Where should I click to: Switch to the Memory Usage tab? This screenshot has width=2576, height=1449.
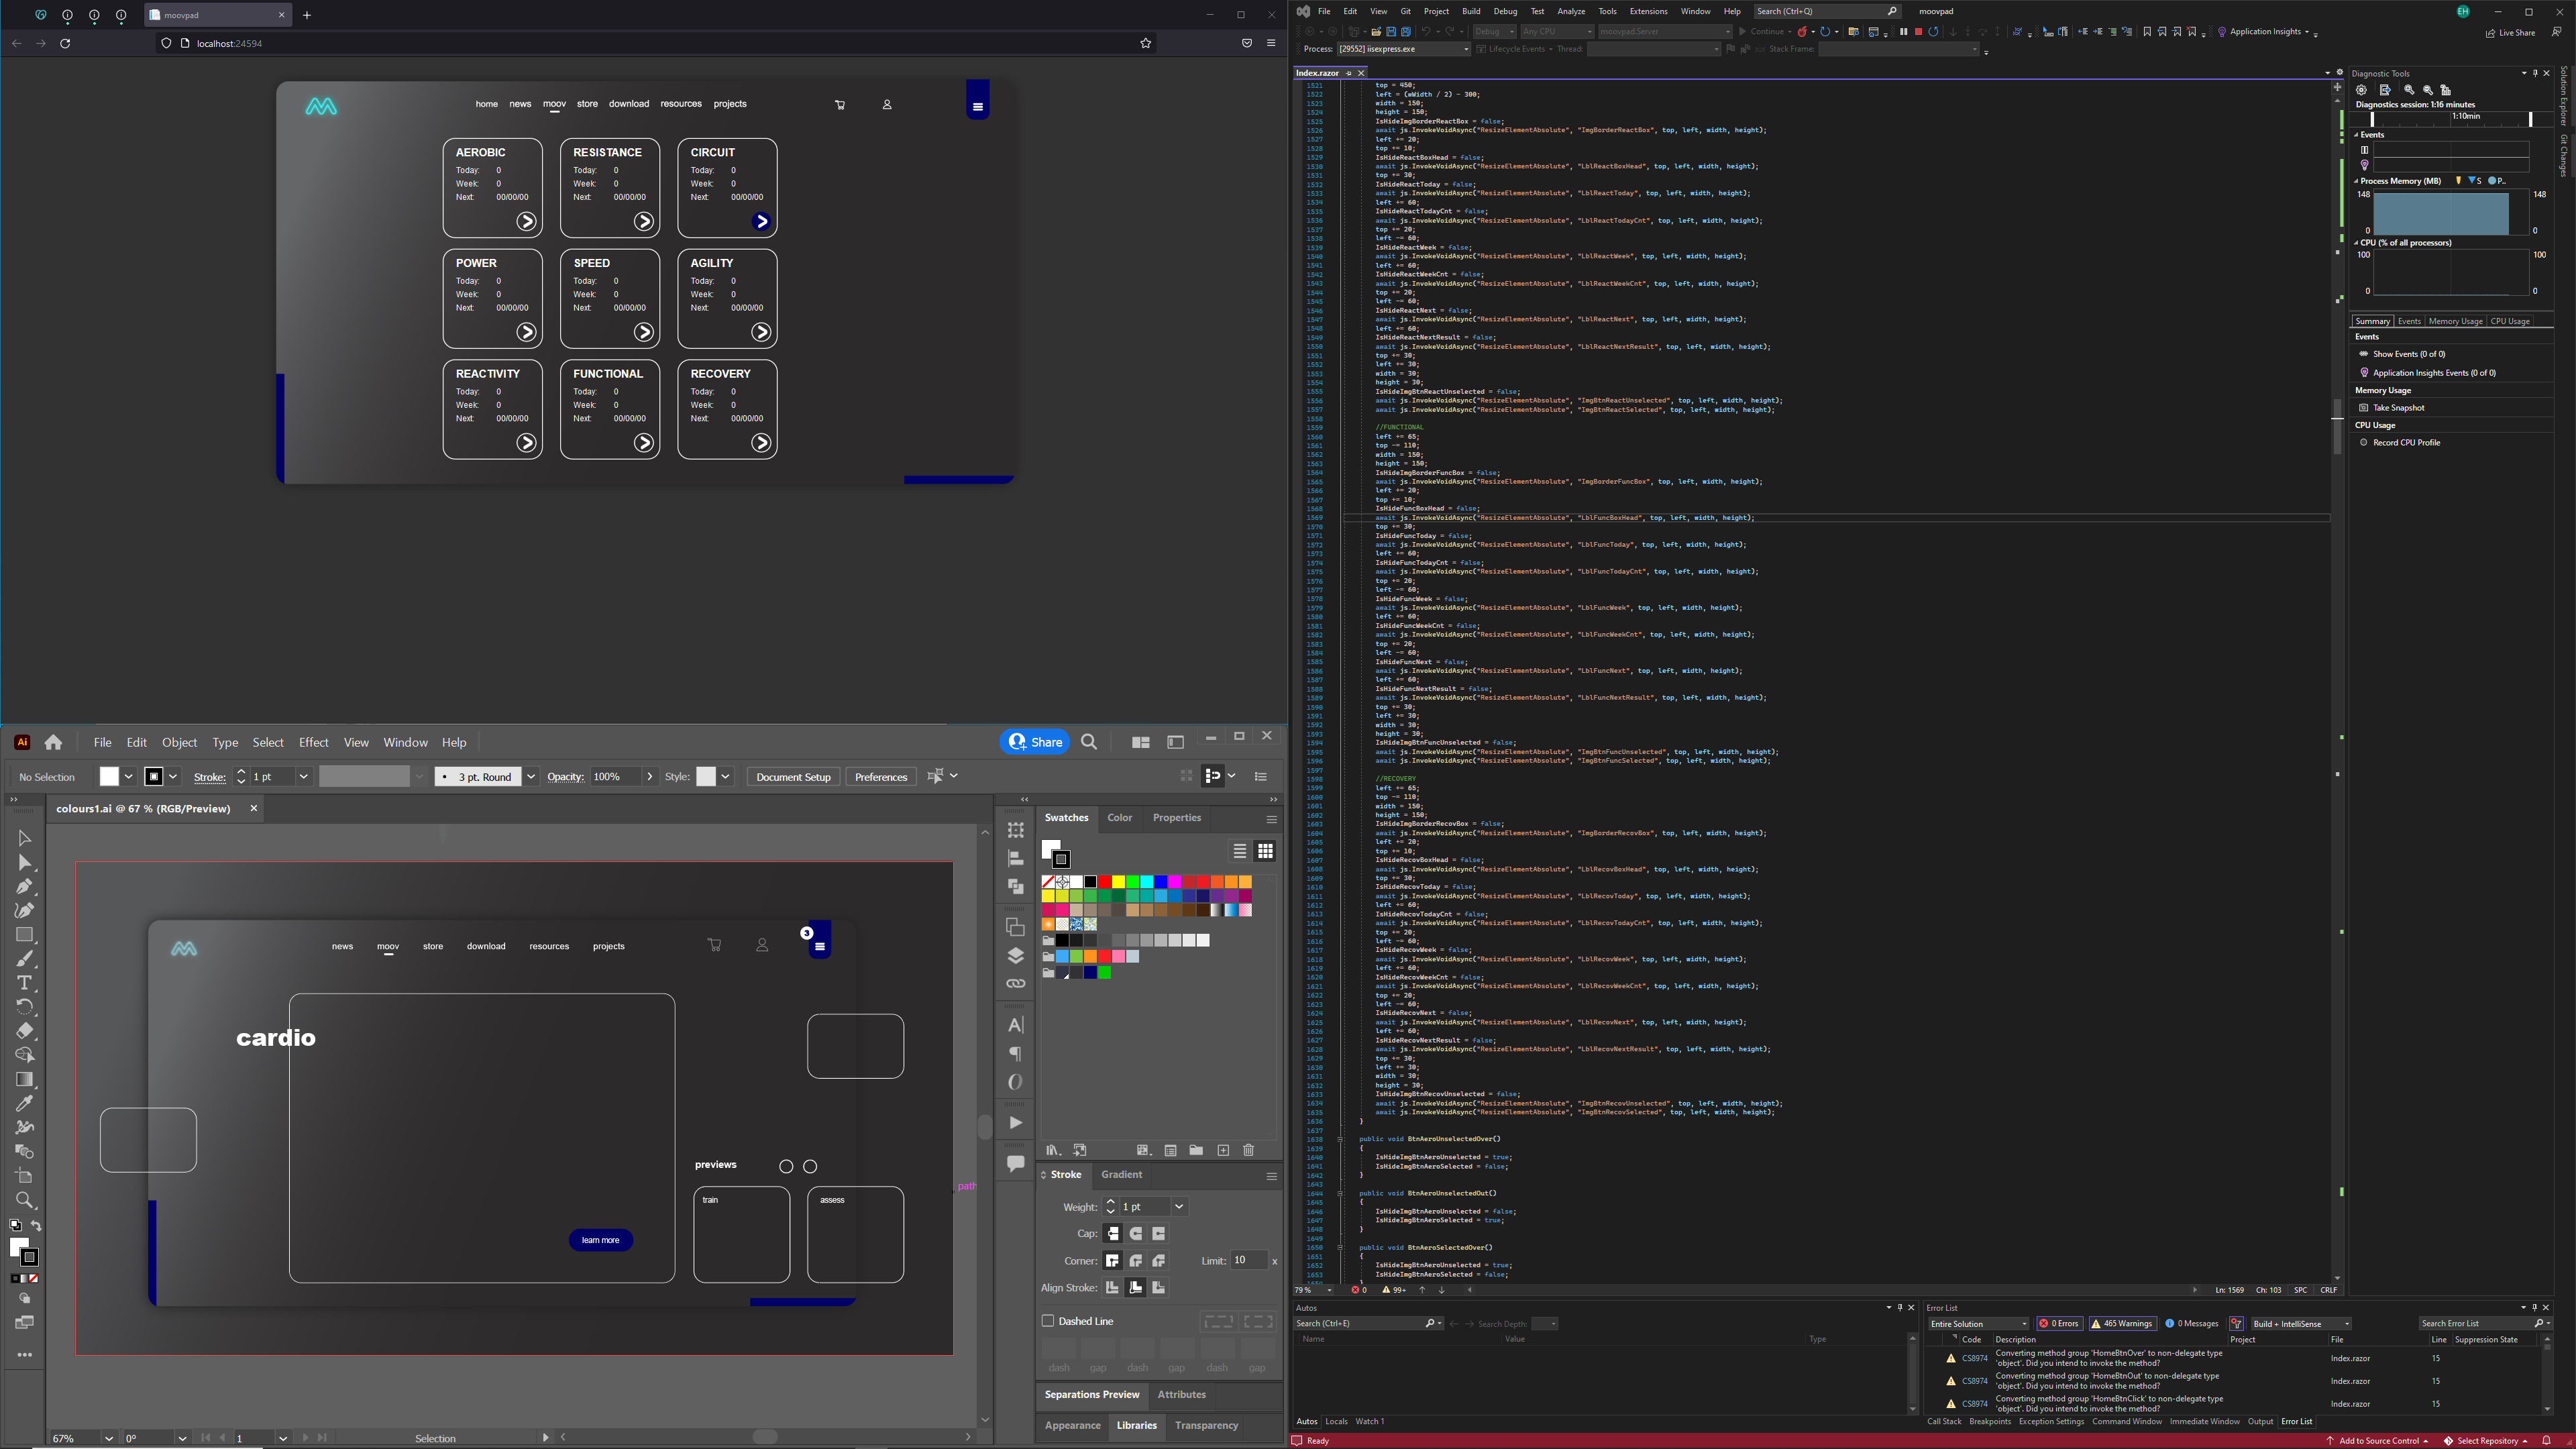pos(2455,321)
